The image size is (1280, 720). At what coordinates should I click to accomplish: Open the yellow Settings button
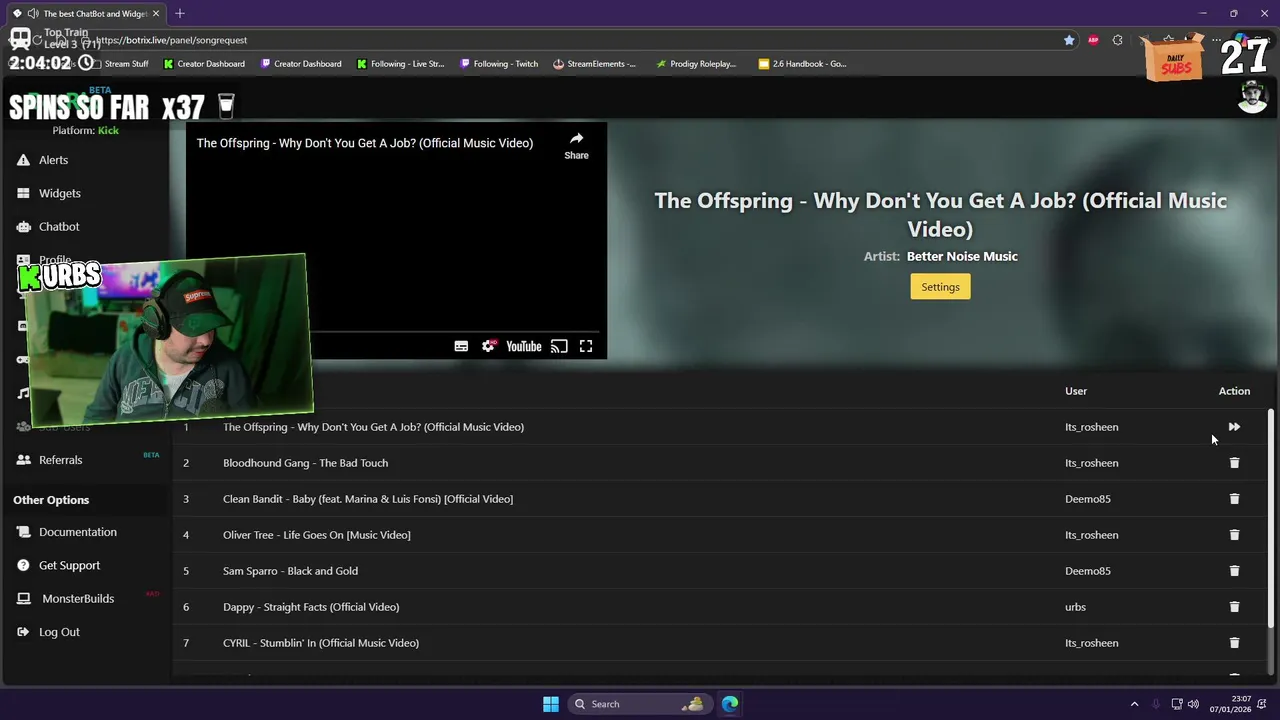click(940, 287)
